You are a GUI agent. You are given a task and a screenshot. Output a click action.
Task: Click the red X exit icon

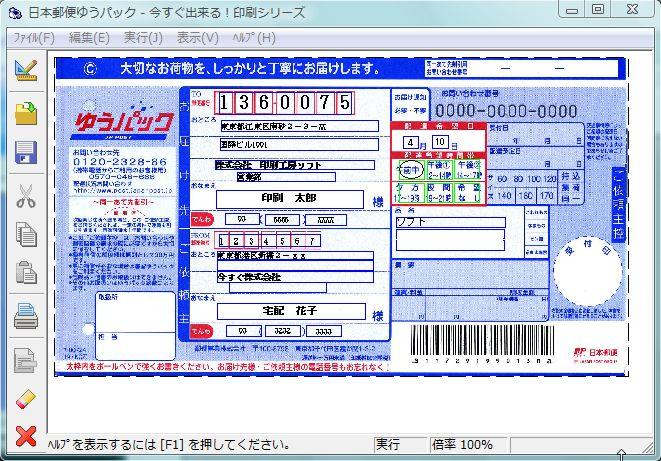[x=26, y=436]
